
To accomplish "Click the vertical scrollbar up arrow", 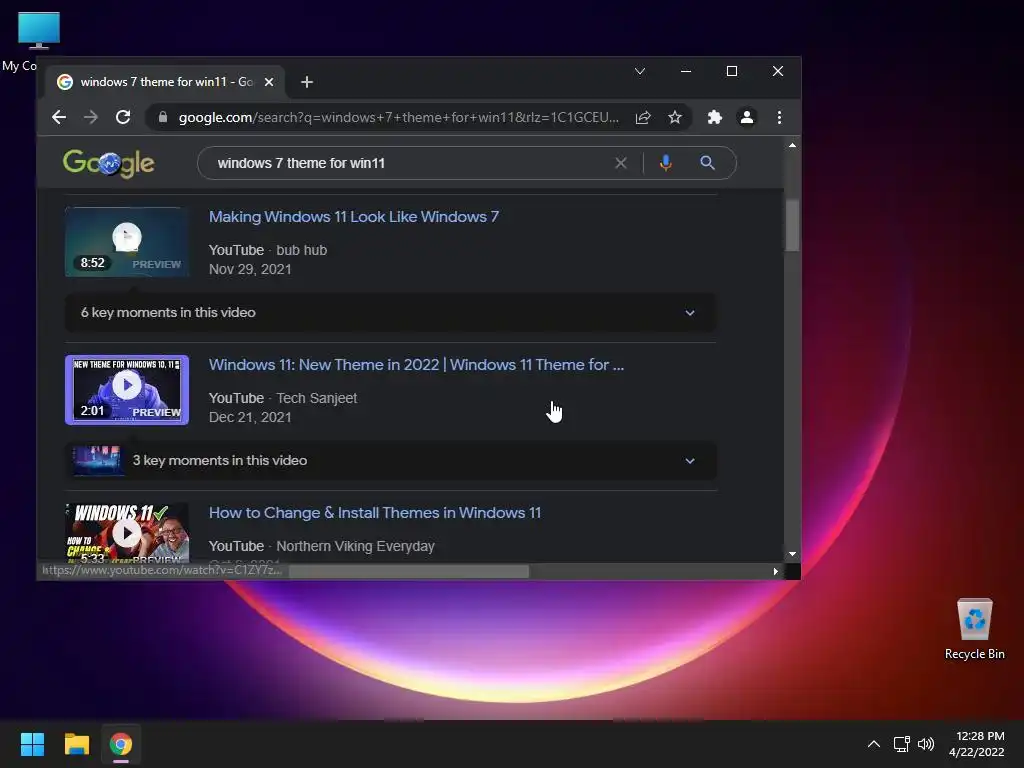I will (792, 145).
